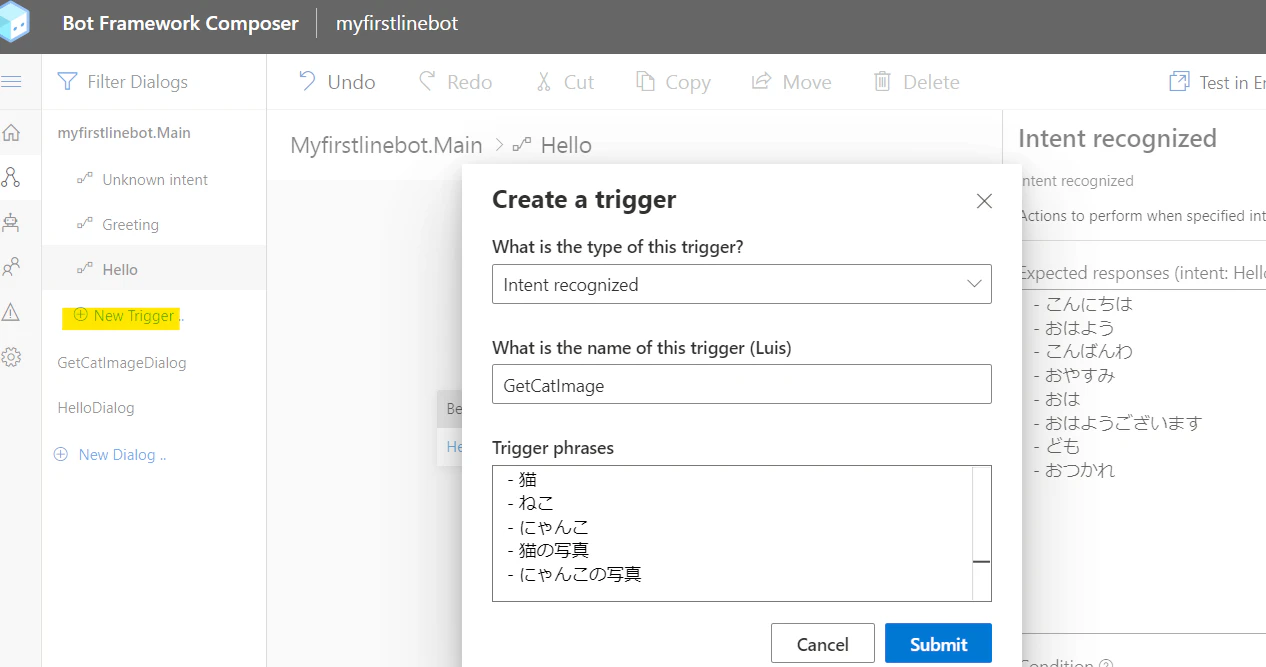Click the Cancel button
Viewport: 1266px width, 667px height.
tap(823, 644)
